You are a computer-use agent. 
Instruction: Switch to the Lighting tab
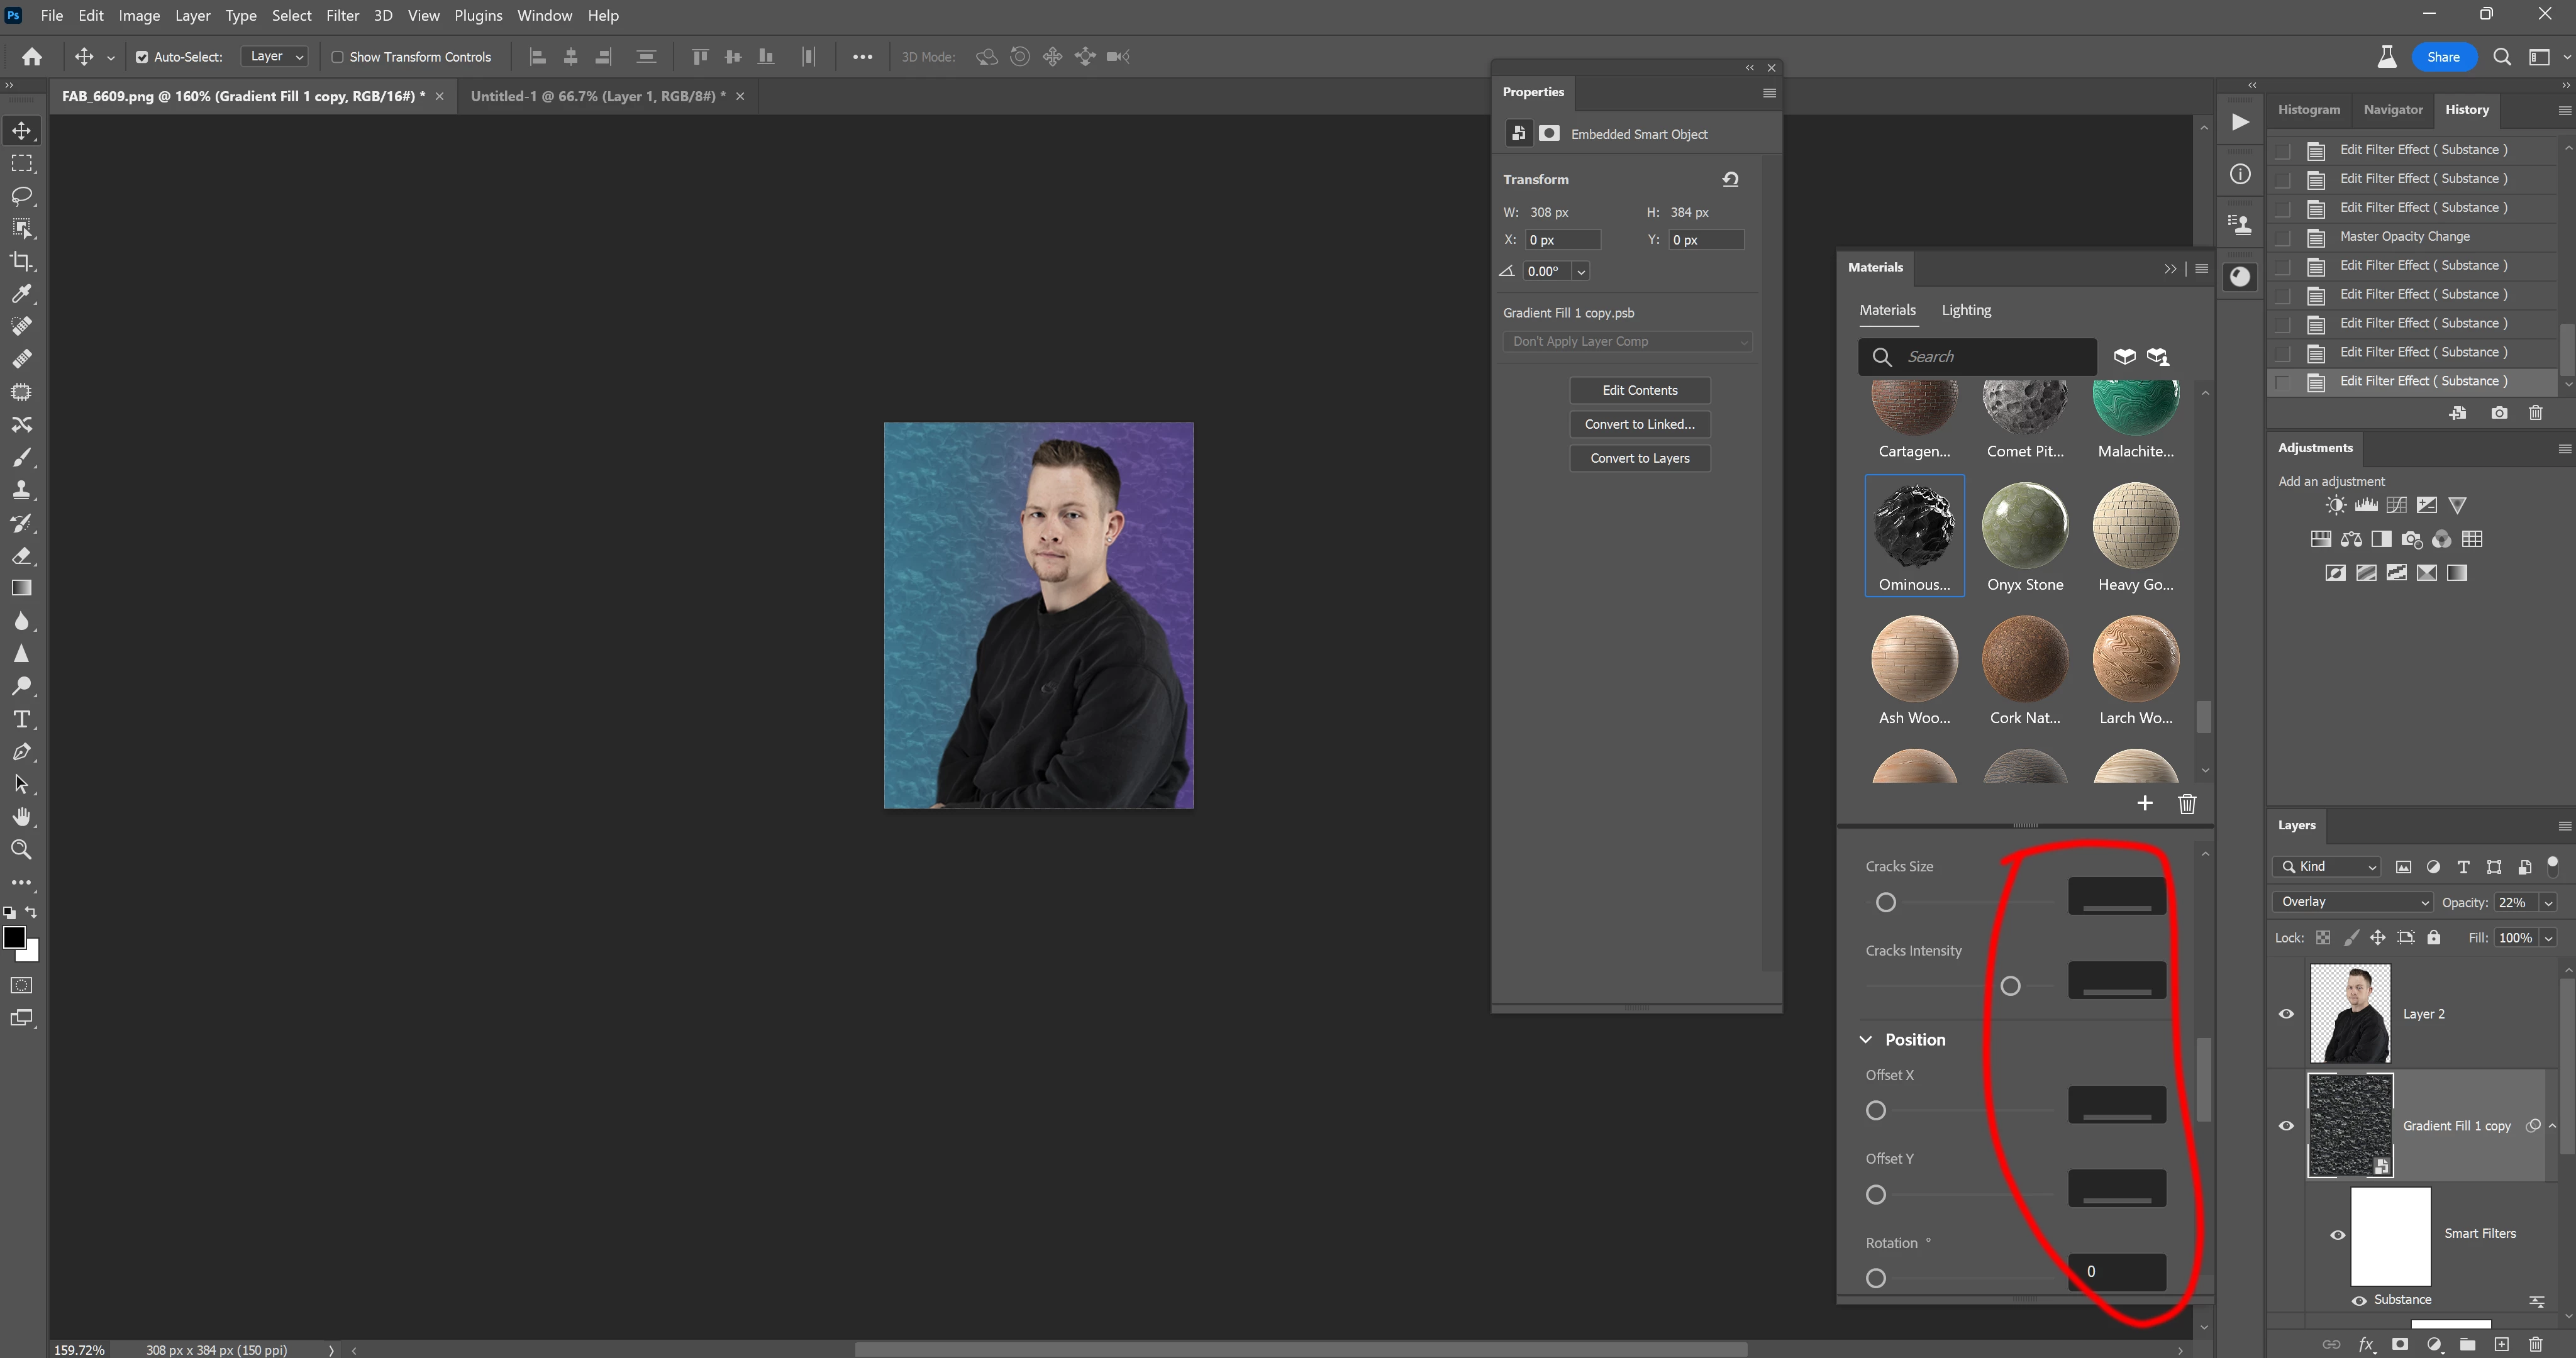pos(1966,310)
